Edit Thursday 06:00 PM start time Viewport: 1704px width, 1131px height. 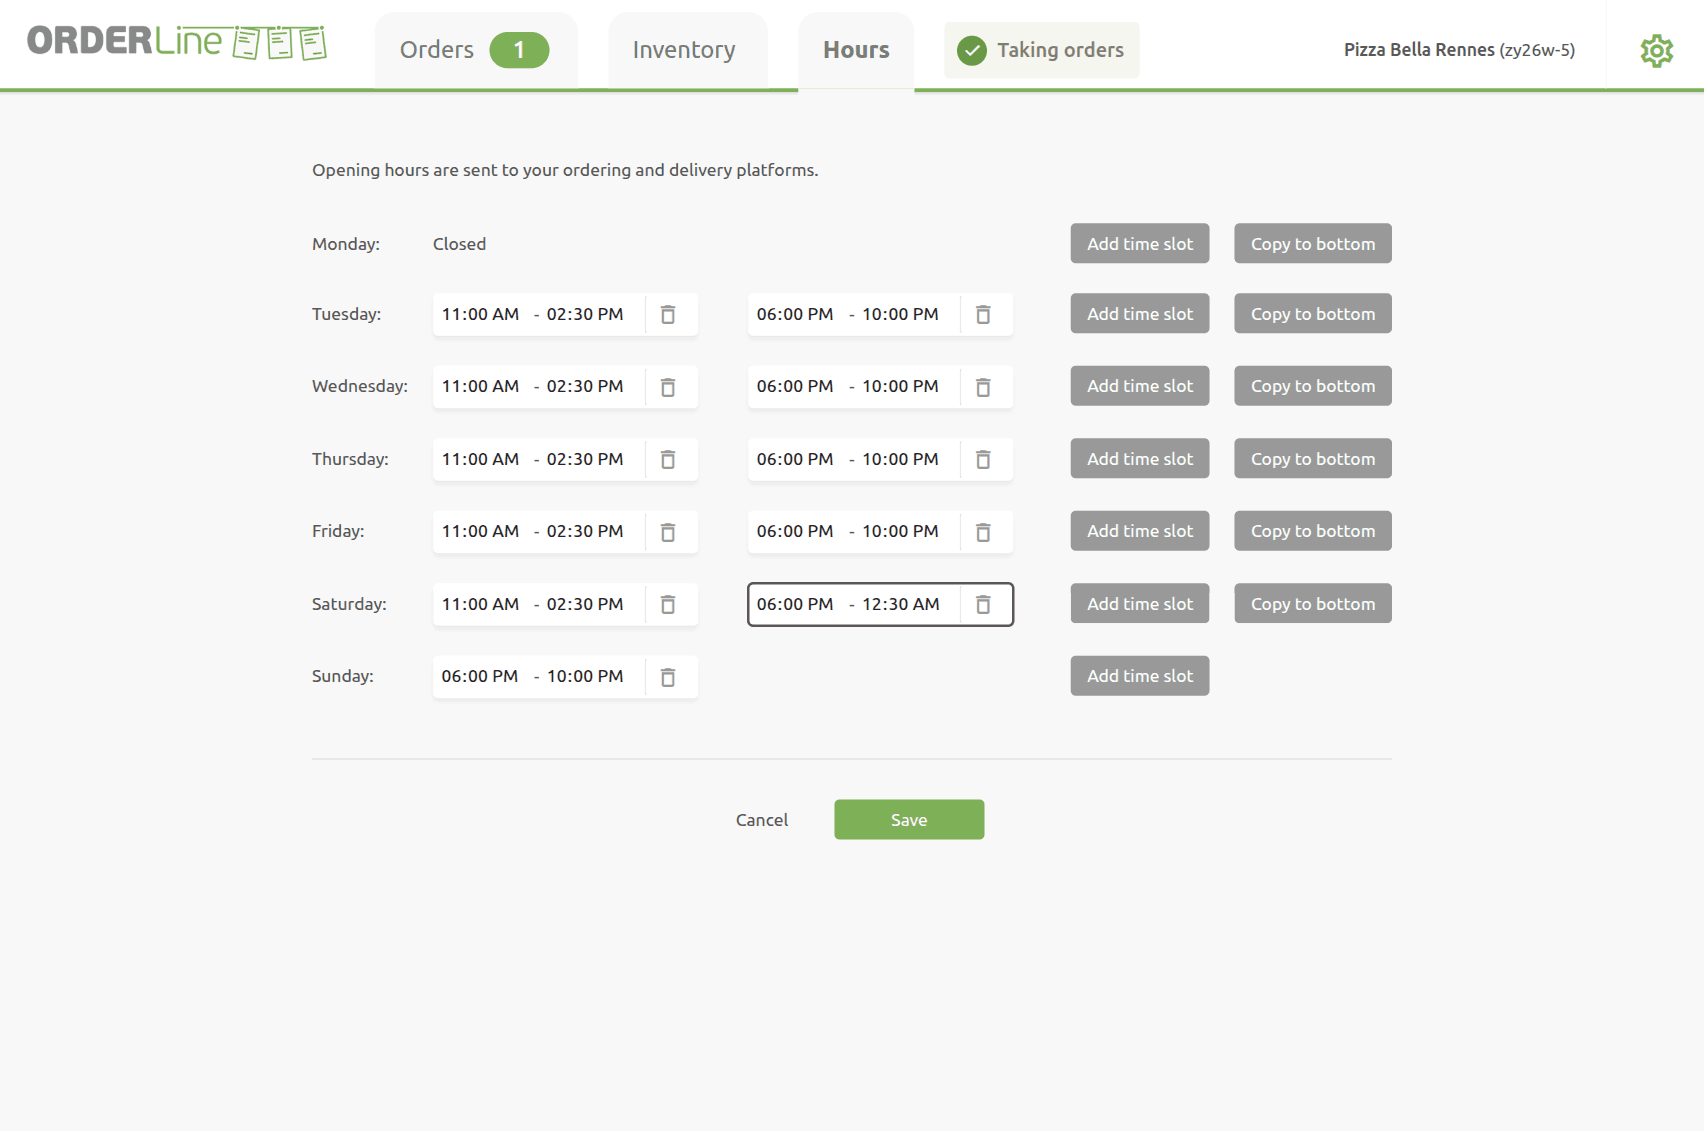coord(795,459)
